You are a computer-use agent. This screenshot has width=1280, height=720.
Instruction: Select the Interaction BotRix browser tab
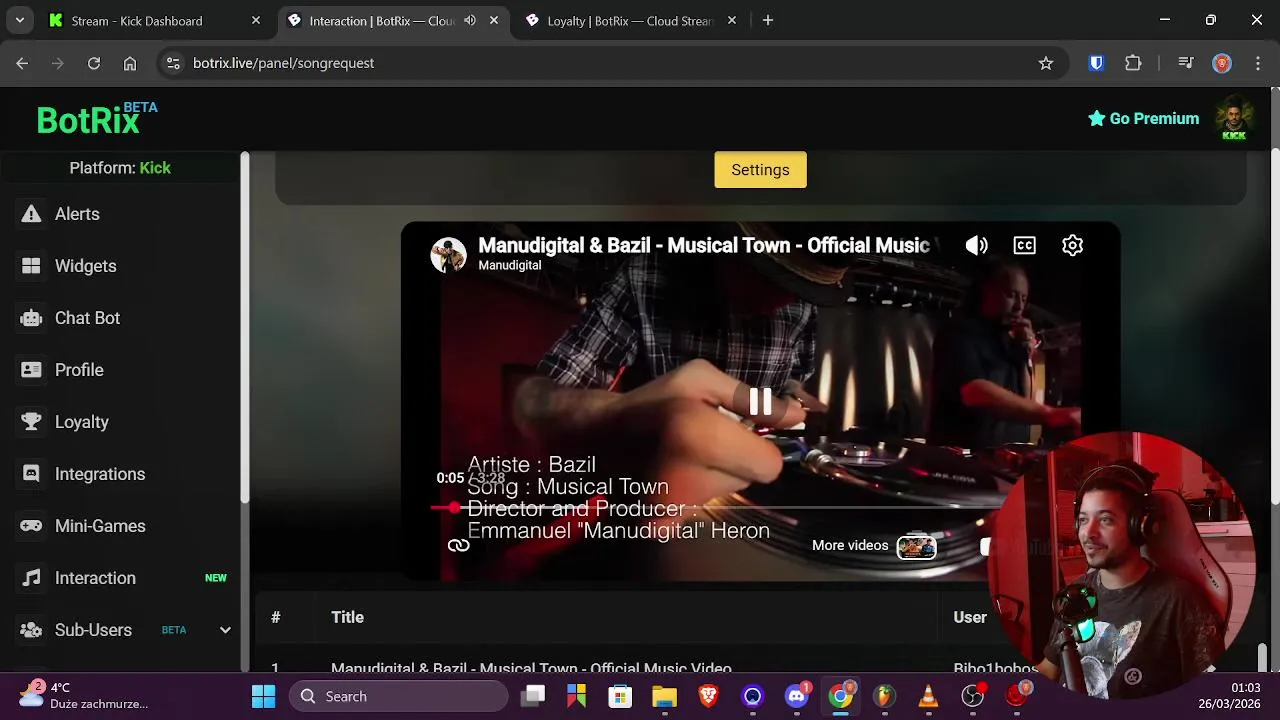(x=380, y=21)
